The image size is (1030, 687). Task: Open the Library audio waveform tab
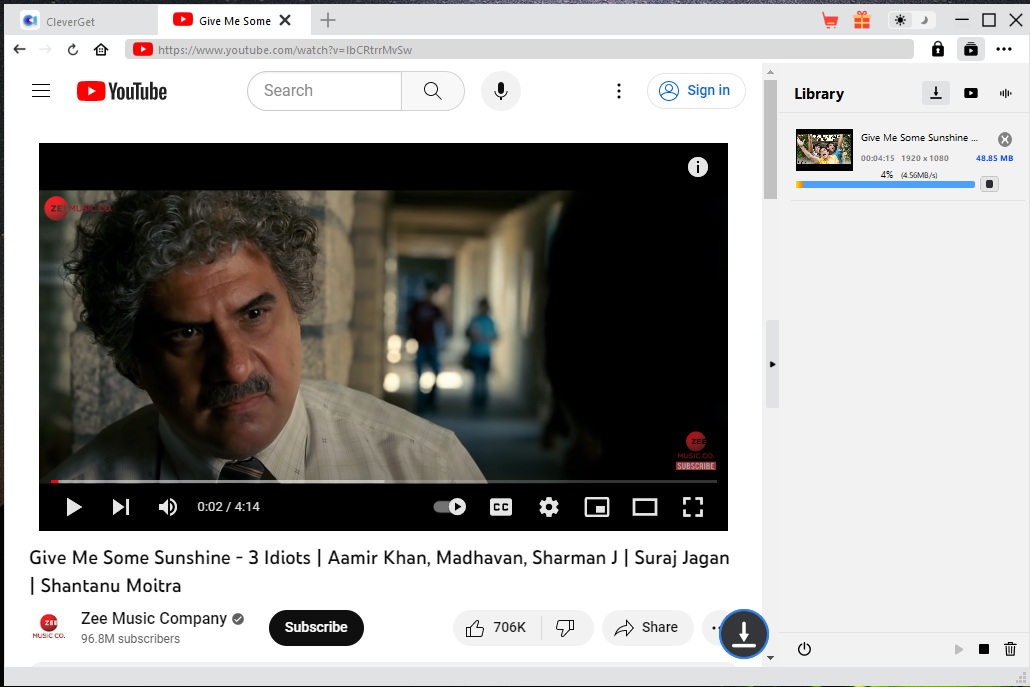click(x=1005, y=93)
